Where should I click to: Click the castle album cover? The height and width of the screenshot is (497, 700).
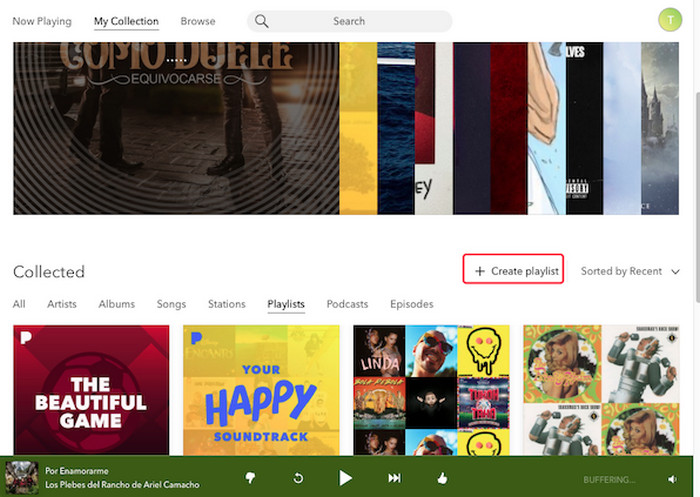660,128
